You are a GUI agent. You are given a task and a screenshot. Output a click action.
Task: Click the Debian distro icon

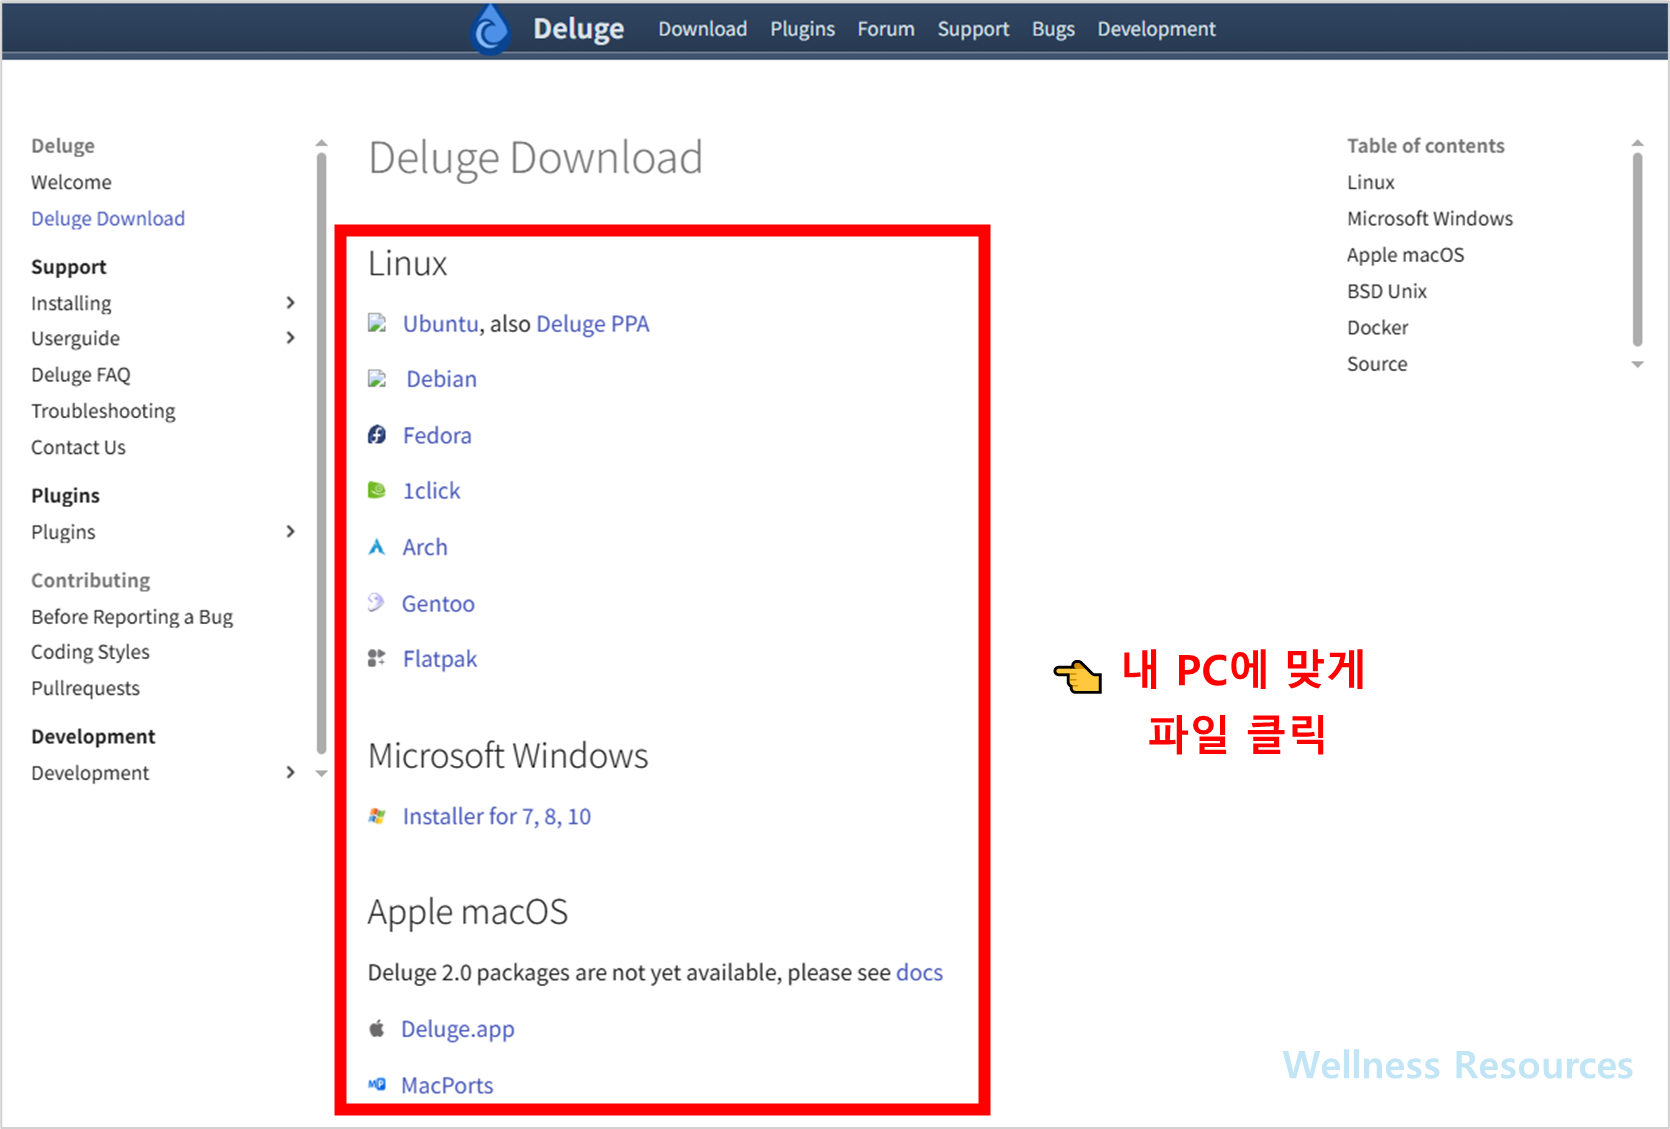pyautogui.click(x=377, y=379)
